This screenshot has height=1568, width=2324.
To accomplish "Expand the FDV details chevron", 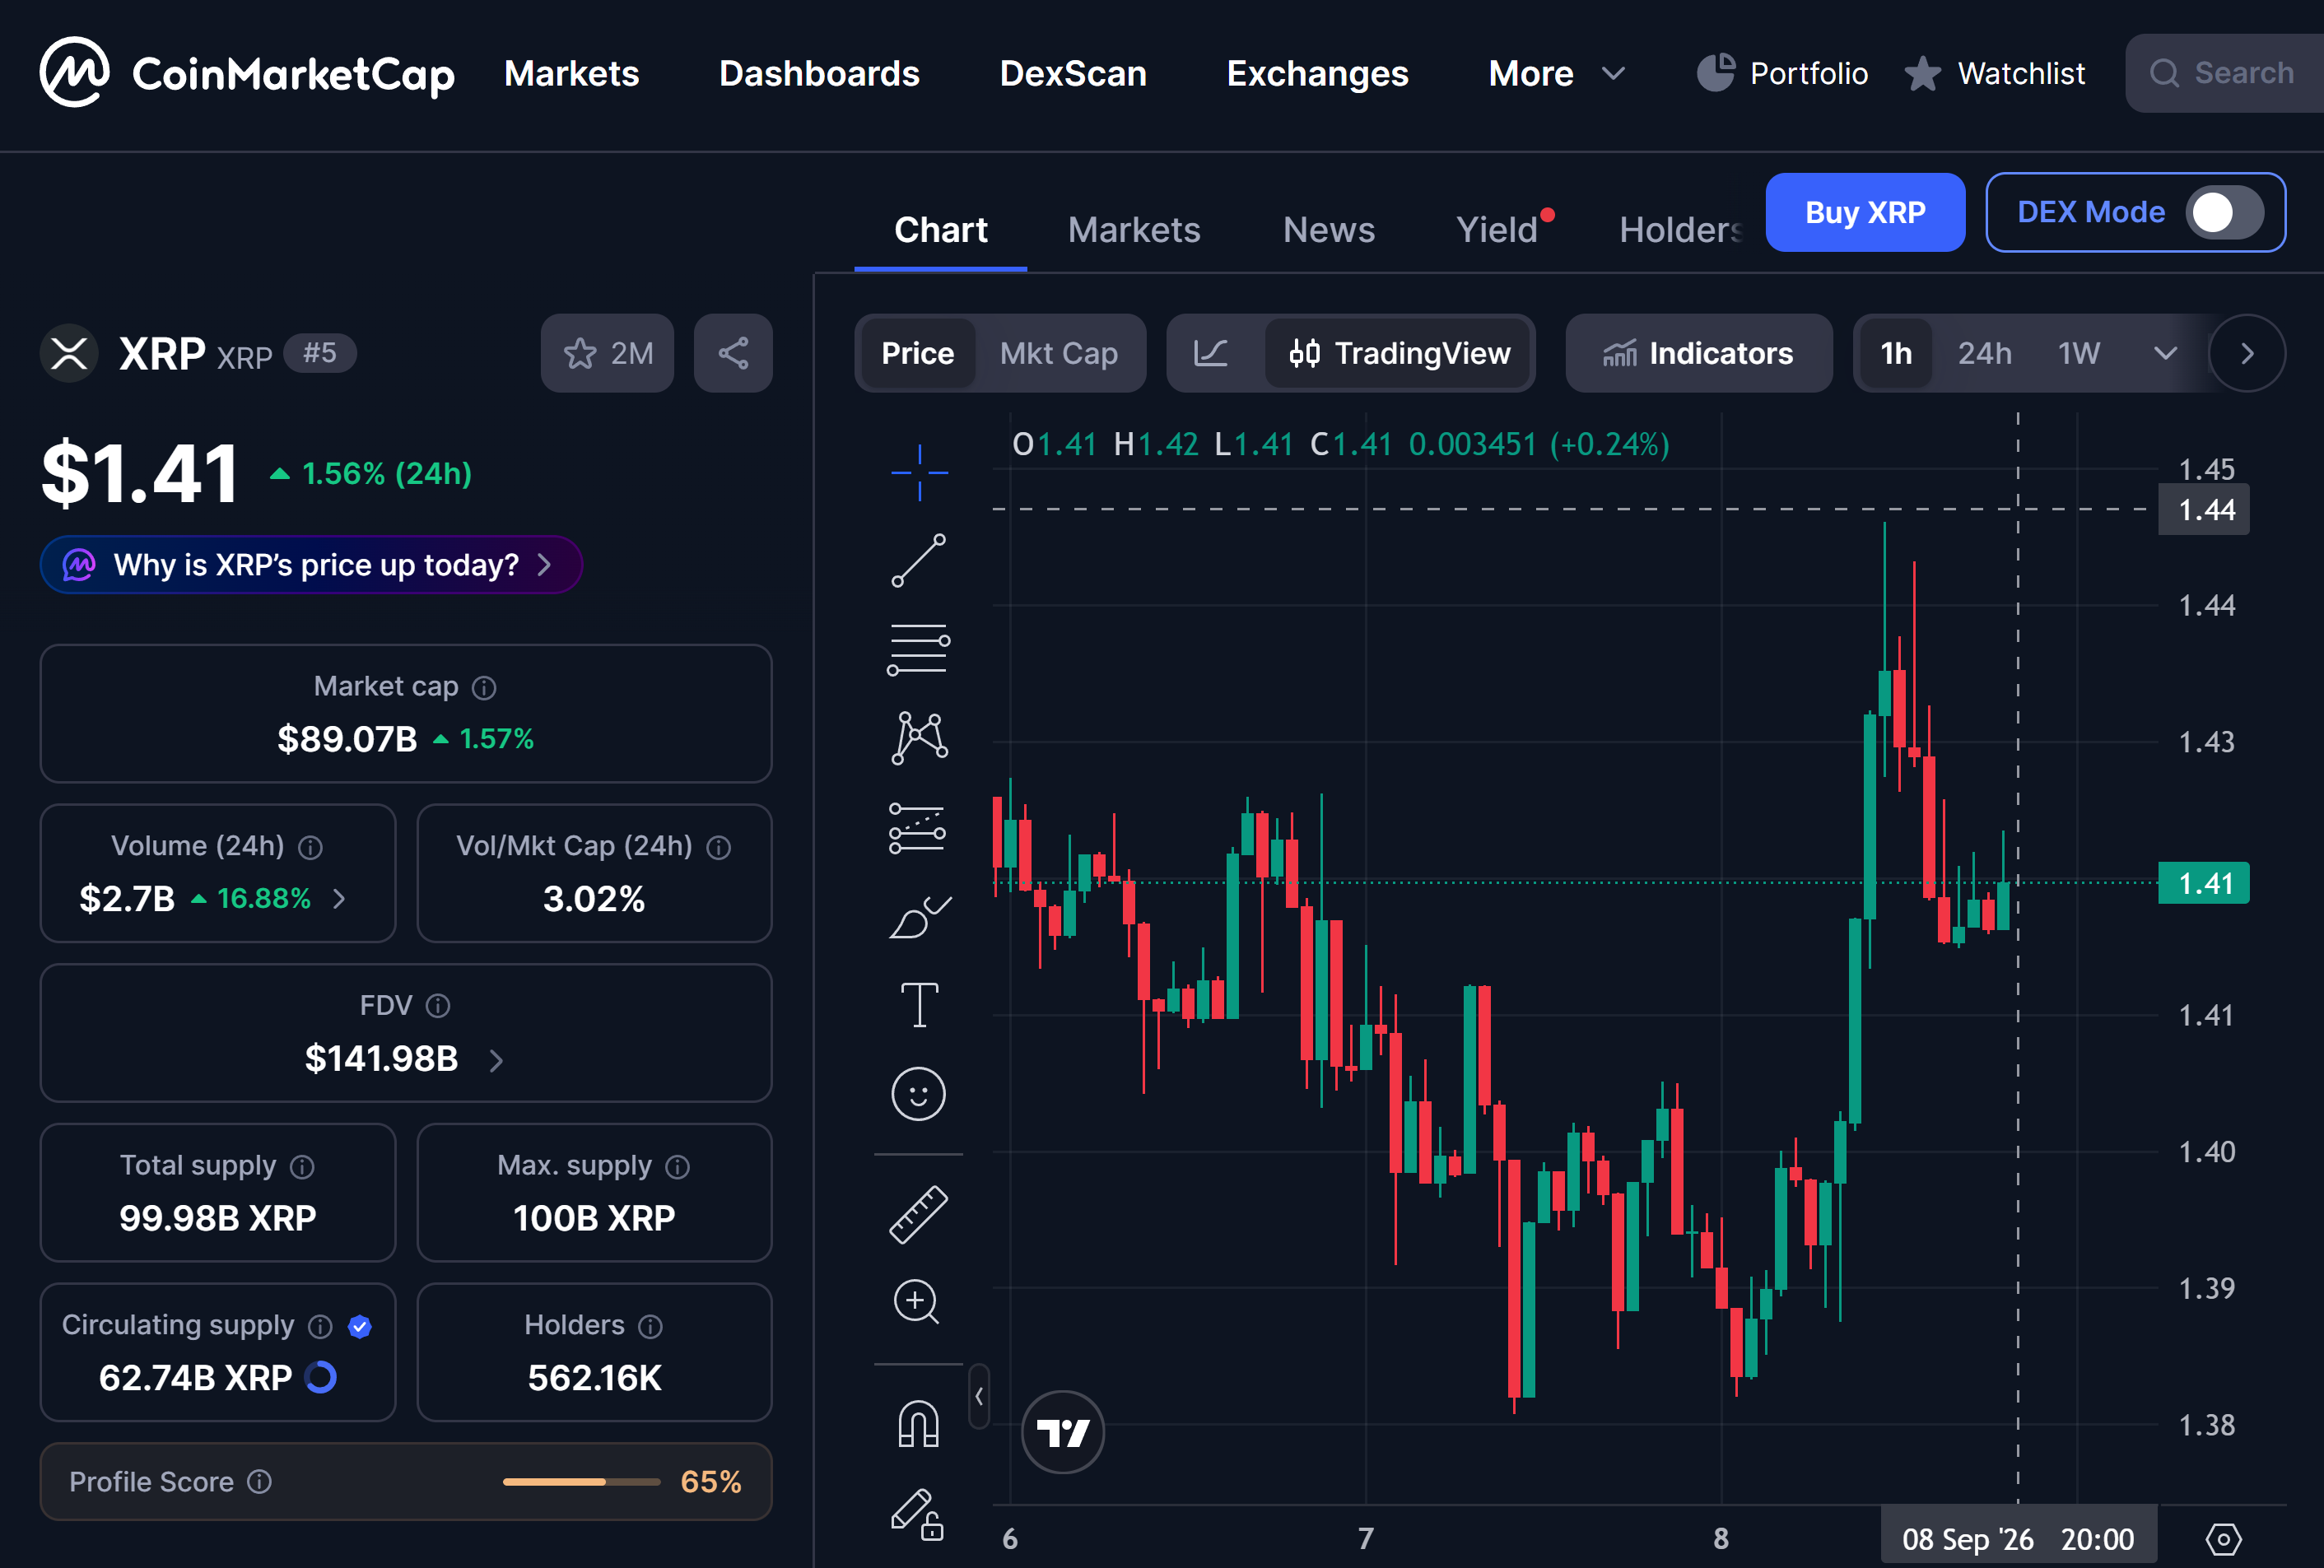I will tap(496, 1060).
